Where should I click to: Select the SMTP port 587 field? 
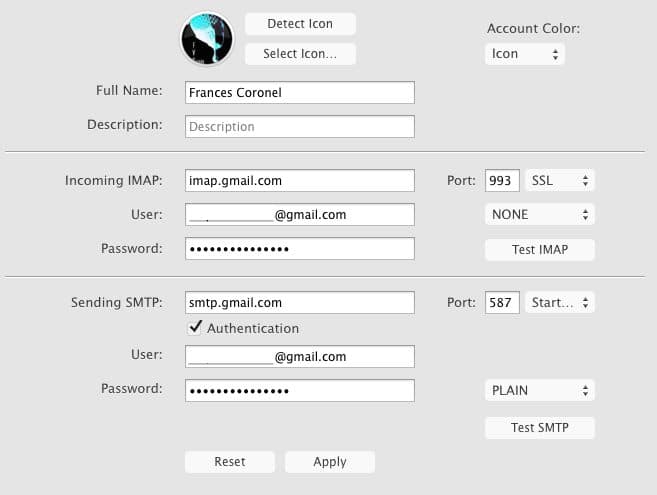tap(502, 302)
